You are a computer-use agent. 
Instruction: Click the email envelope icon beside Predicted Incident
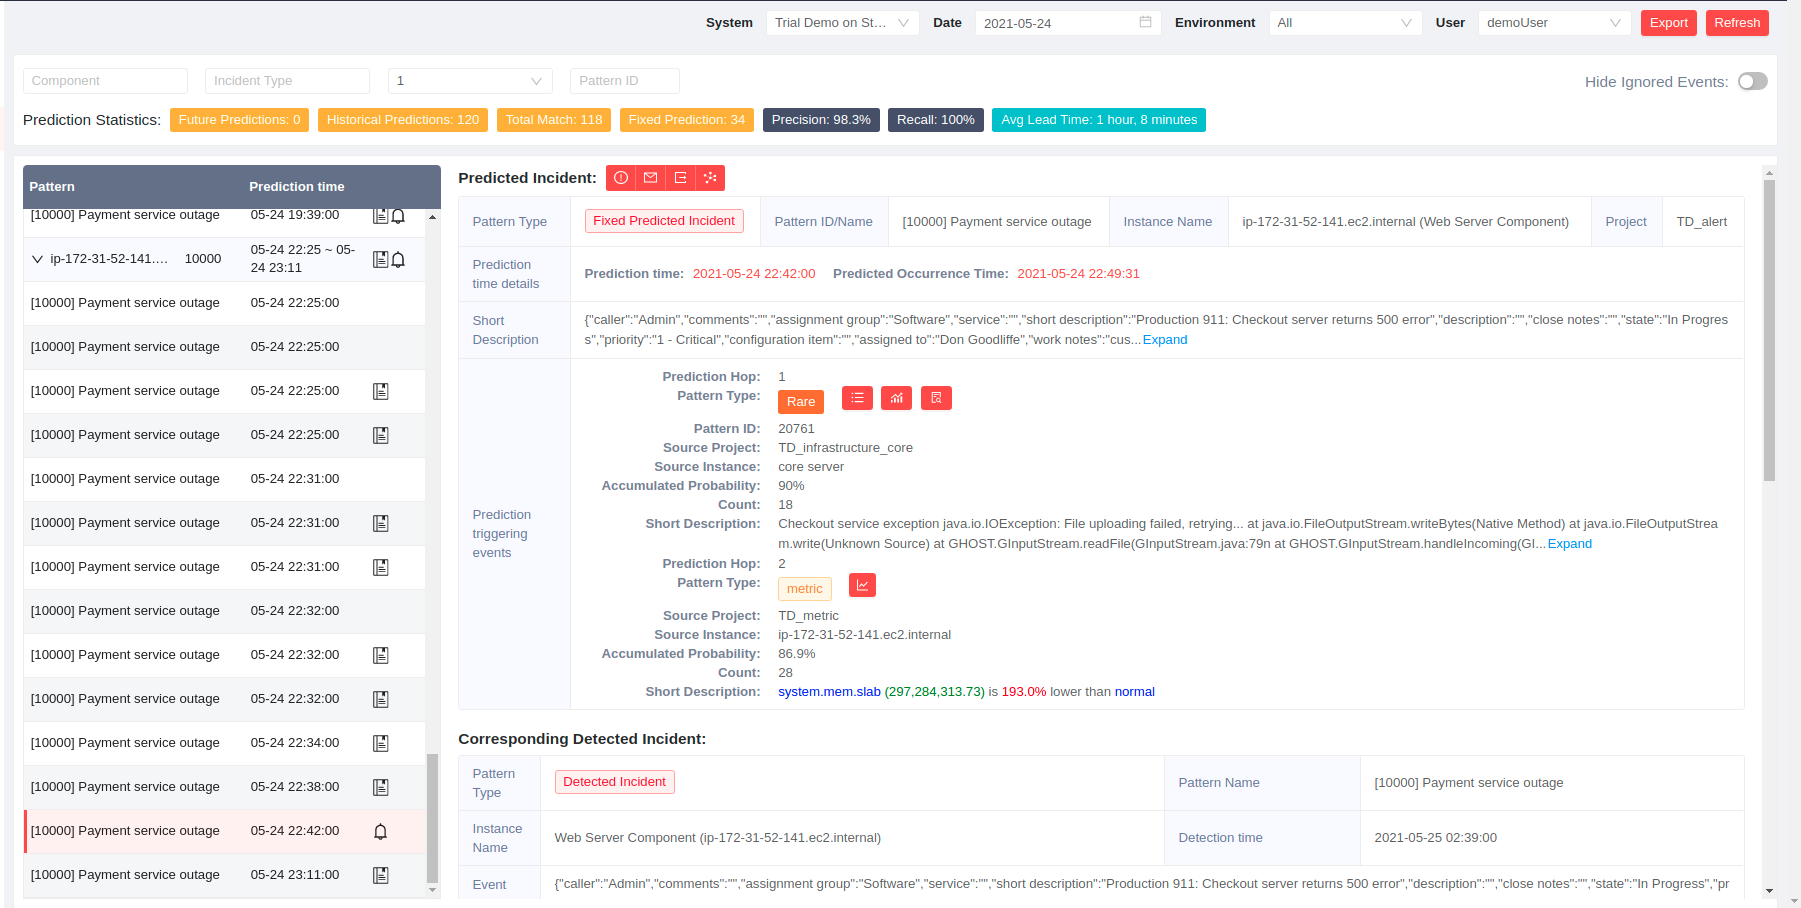pos(651,178)
